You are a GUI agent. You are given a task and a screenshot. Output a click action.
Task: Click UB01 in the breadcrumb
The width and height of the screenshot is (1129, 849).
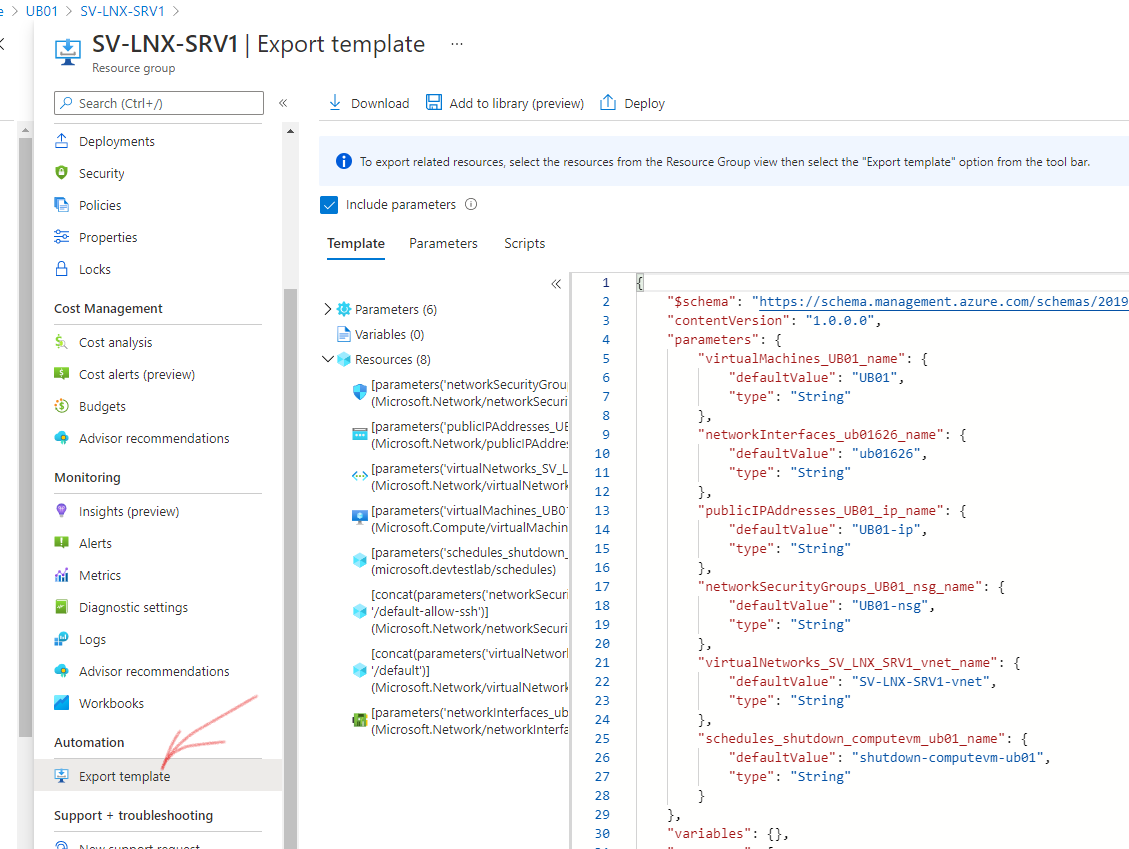pos(42,11)
